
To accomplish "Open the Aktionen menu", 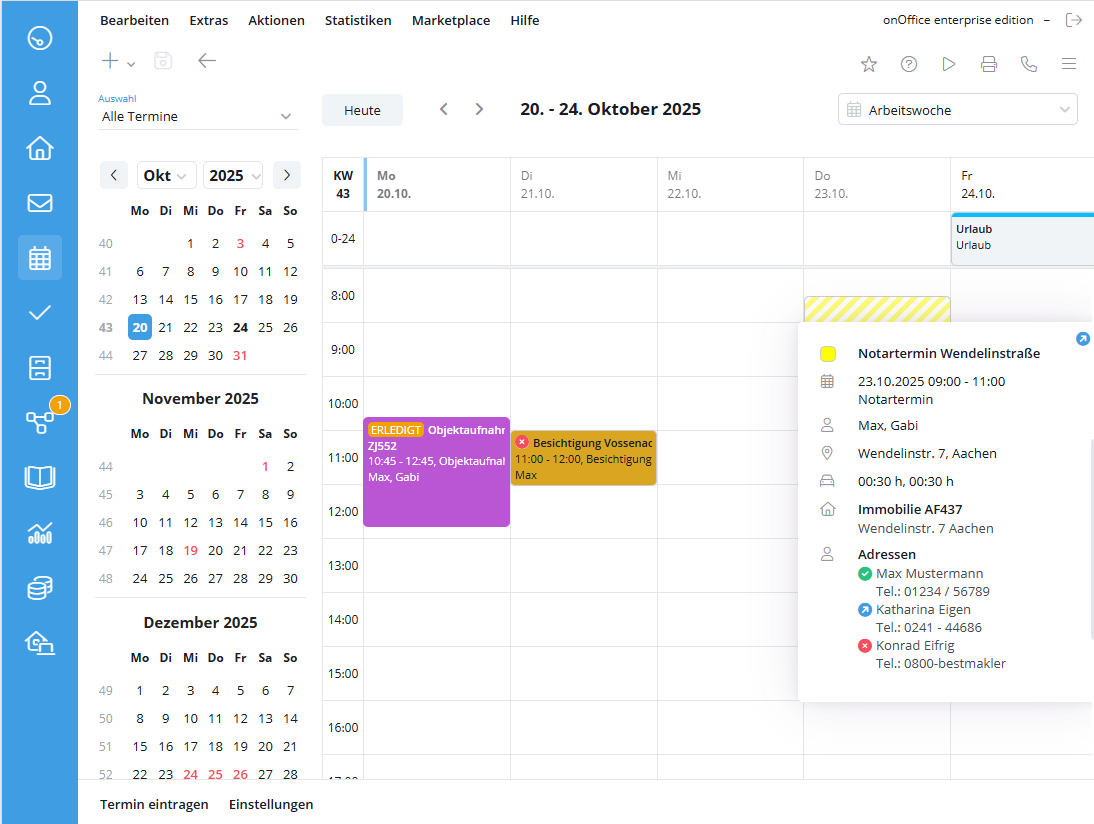I will (x=276, y=19).
